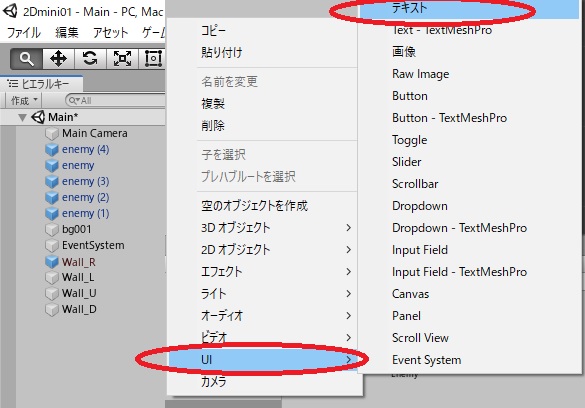The height and width of the screenshot is (408, 585).
Task: Click the blue prefab cube beside enemy (4)
Action: point(51,150)
